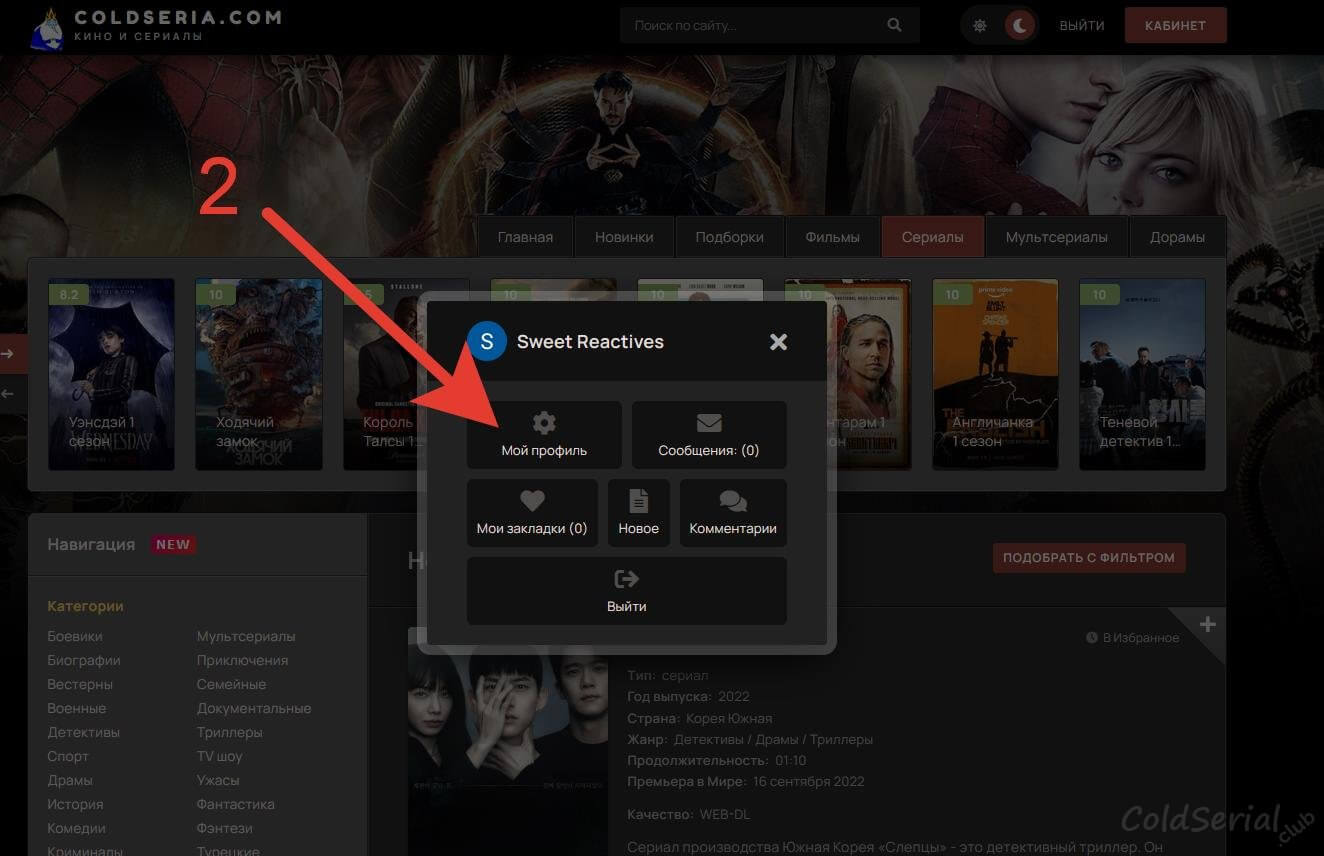Select Семейные category
Viewport: 1324px width, 856px height.
tap(231, 684)
